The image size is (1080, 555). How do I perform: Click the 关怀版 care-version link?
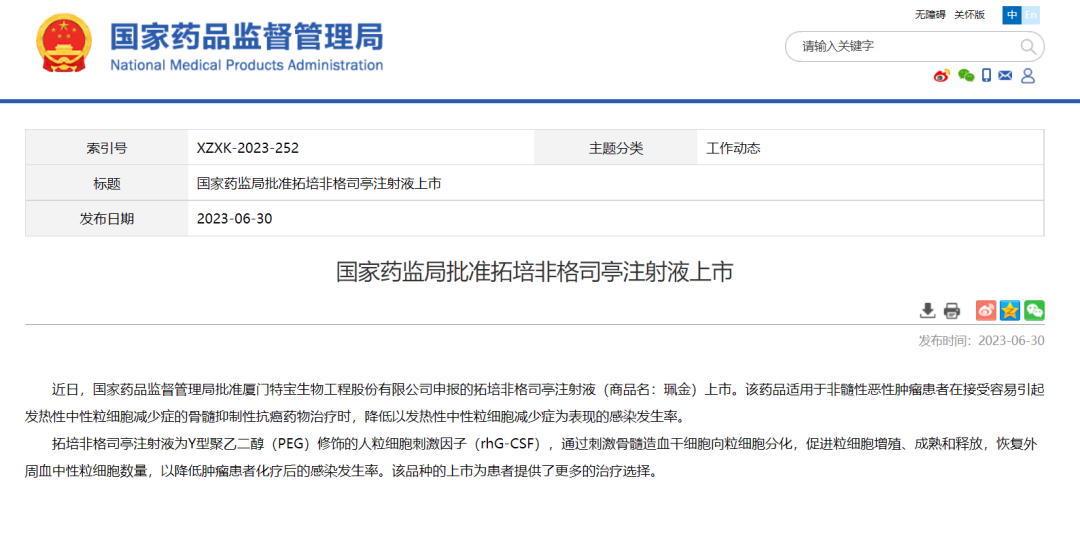969,14
